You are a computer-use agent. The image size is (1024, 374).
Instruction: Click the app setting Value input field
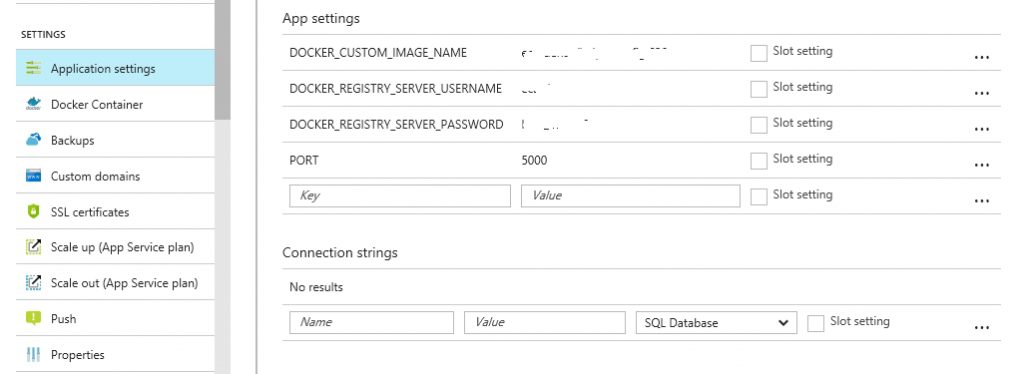click(x=630, y=196)
